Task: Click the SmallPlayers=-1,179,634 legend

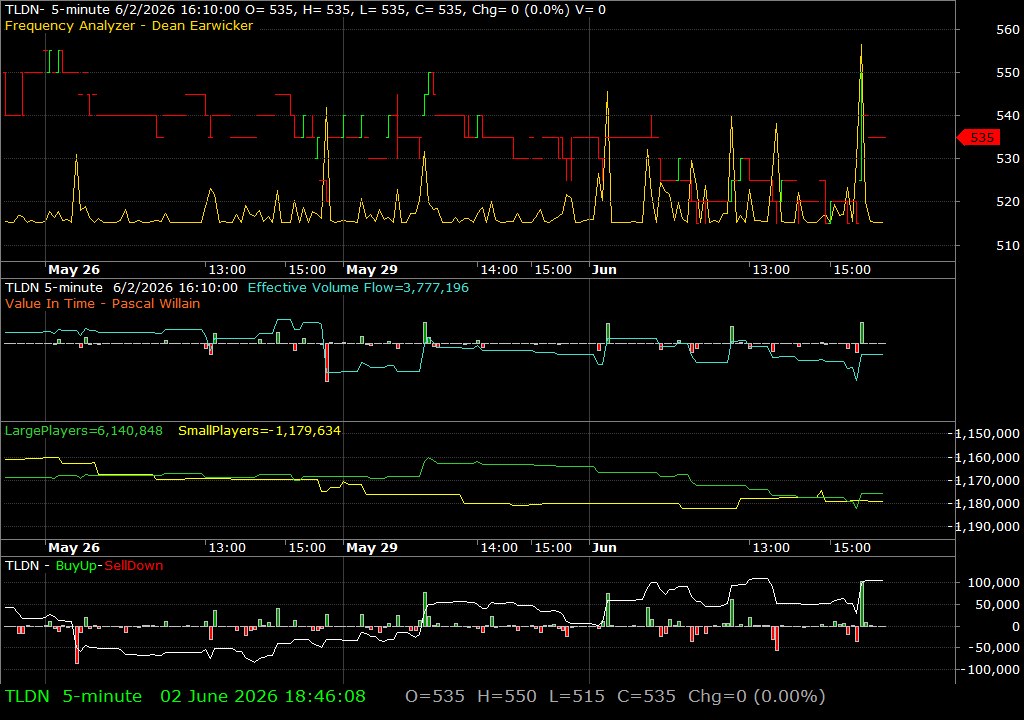Action: (x=259, y=431)
